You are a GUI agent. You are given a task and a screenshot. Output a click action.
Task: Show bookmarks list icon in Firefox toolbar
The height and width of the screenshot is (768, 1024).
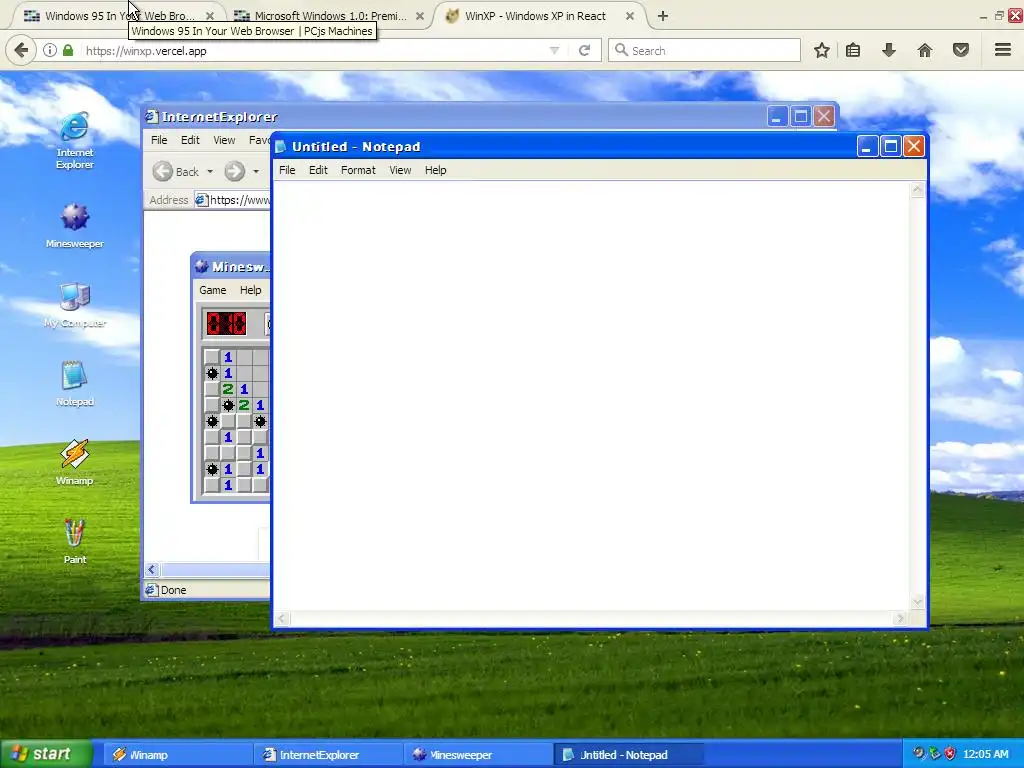click(853, 50)
